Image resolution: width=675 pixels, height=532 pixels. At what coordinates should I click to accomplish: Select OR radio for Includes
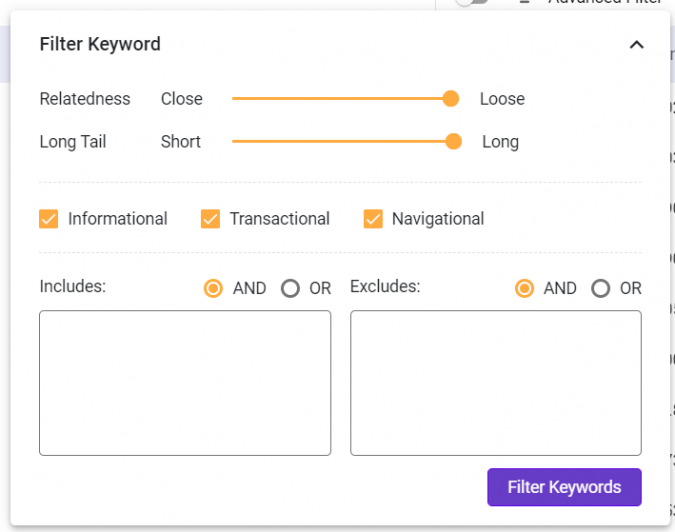tap(291, 288)
